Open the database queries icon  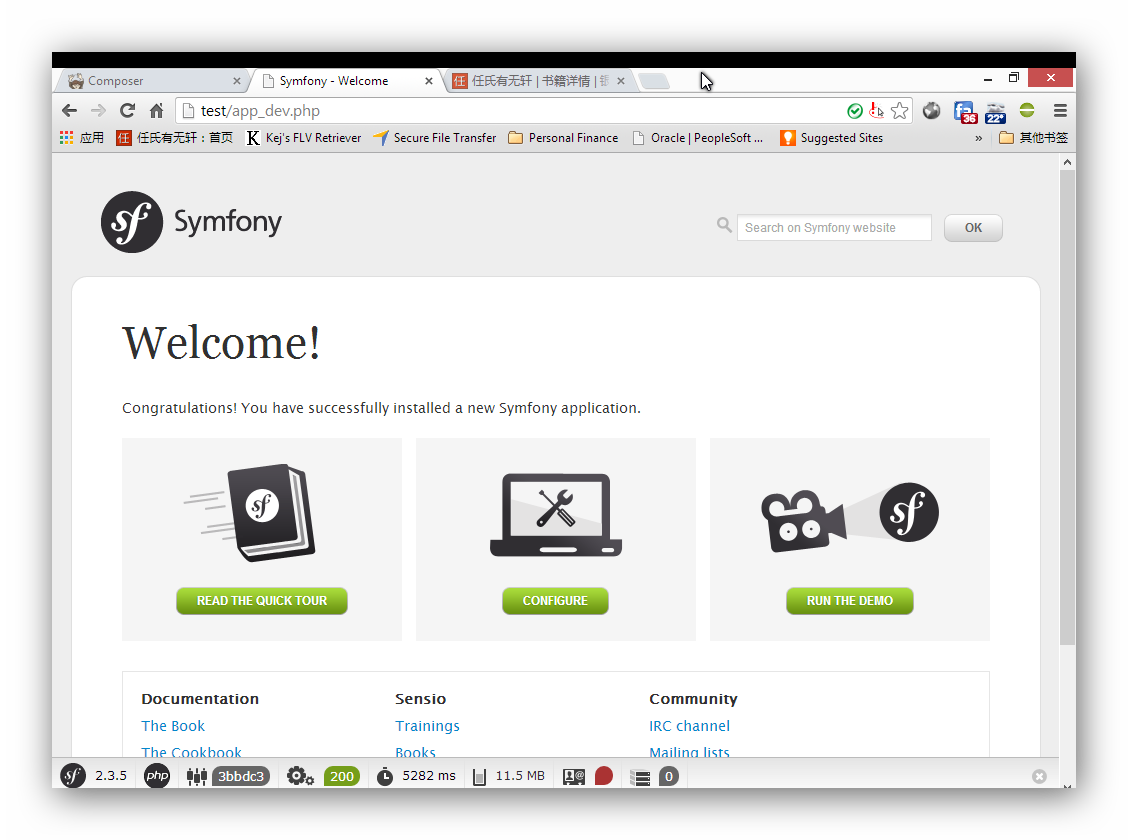tap(640, 777)
